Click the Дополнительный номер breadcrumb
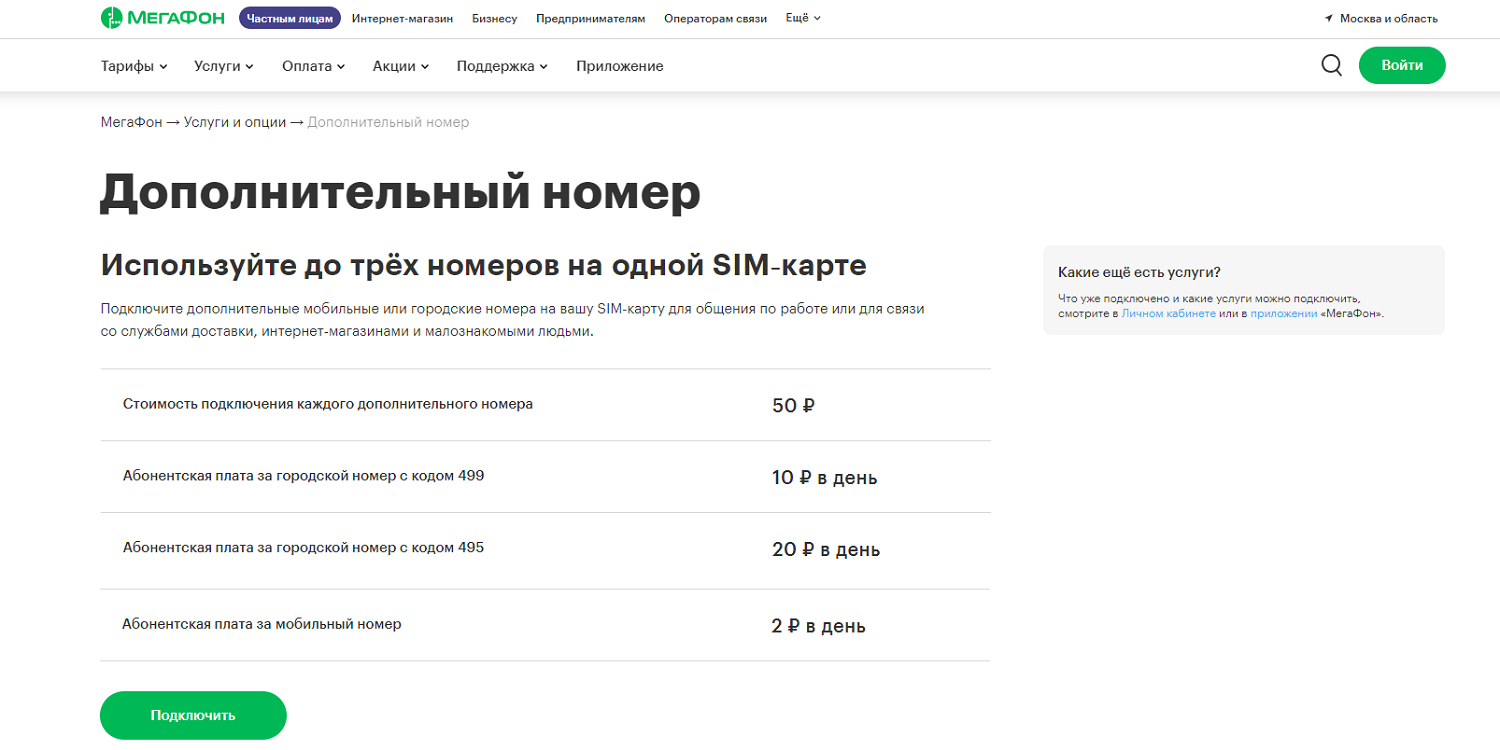 click(388, 122)
